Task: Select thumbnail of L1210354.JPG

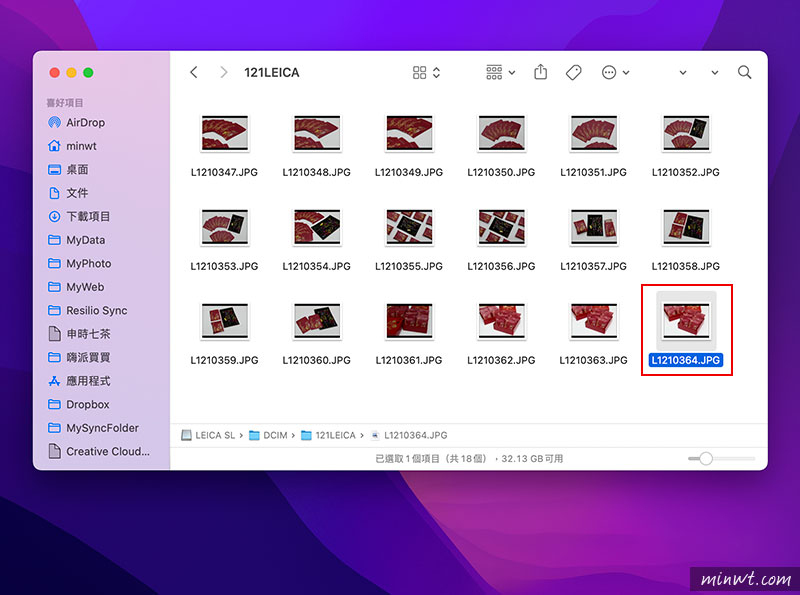Action: pyautogui.click(x=317, y=227)
